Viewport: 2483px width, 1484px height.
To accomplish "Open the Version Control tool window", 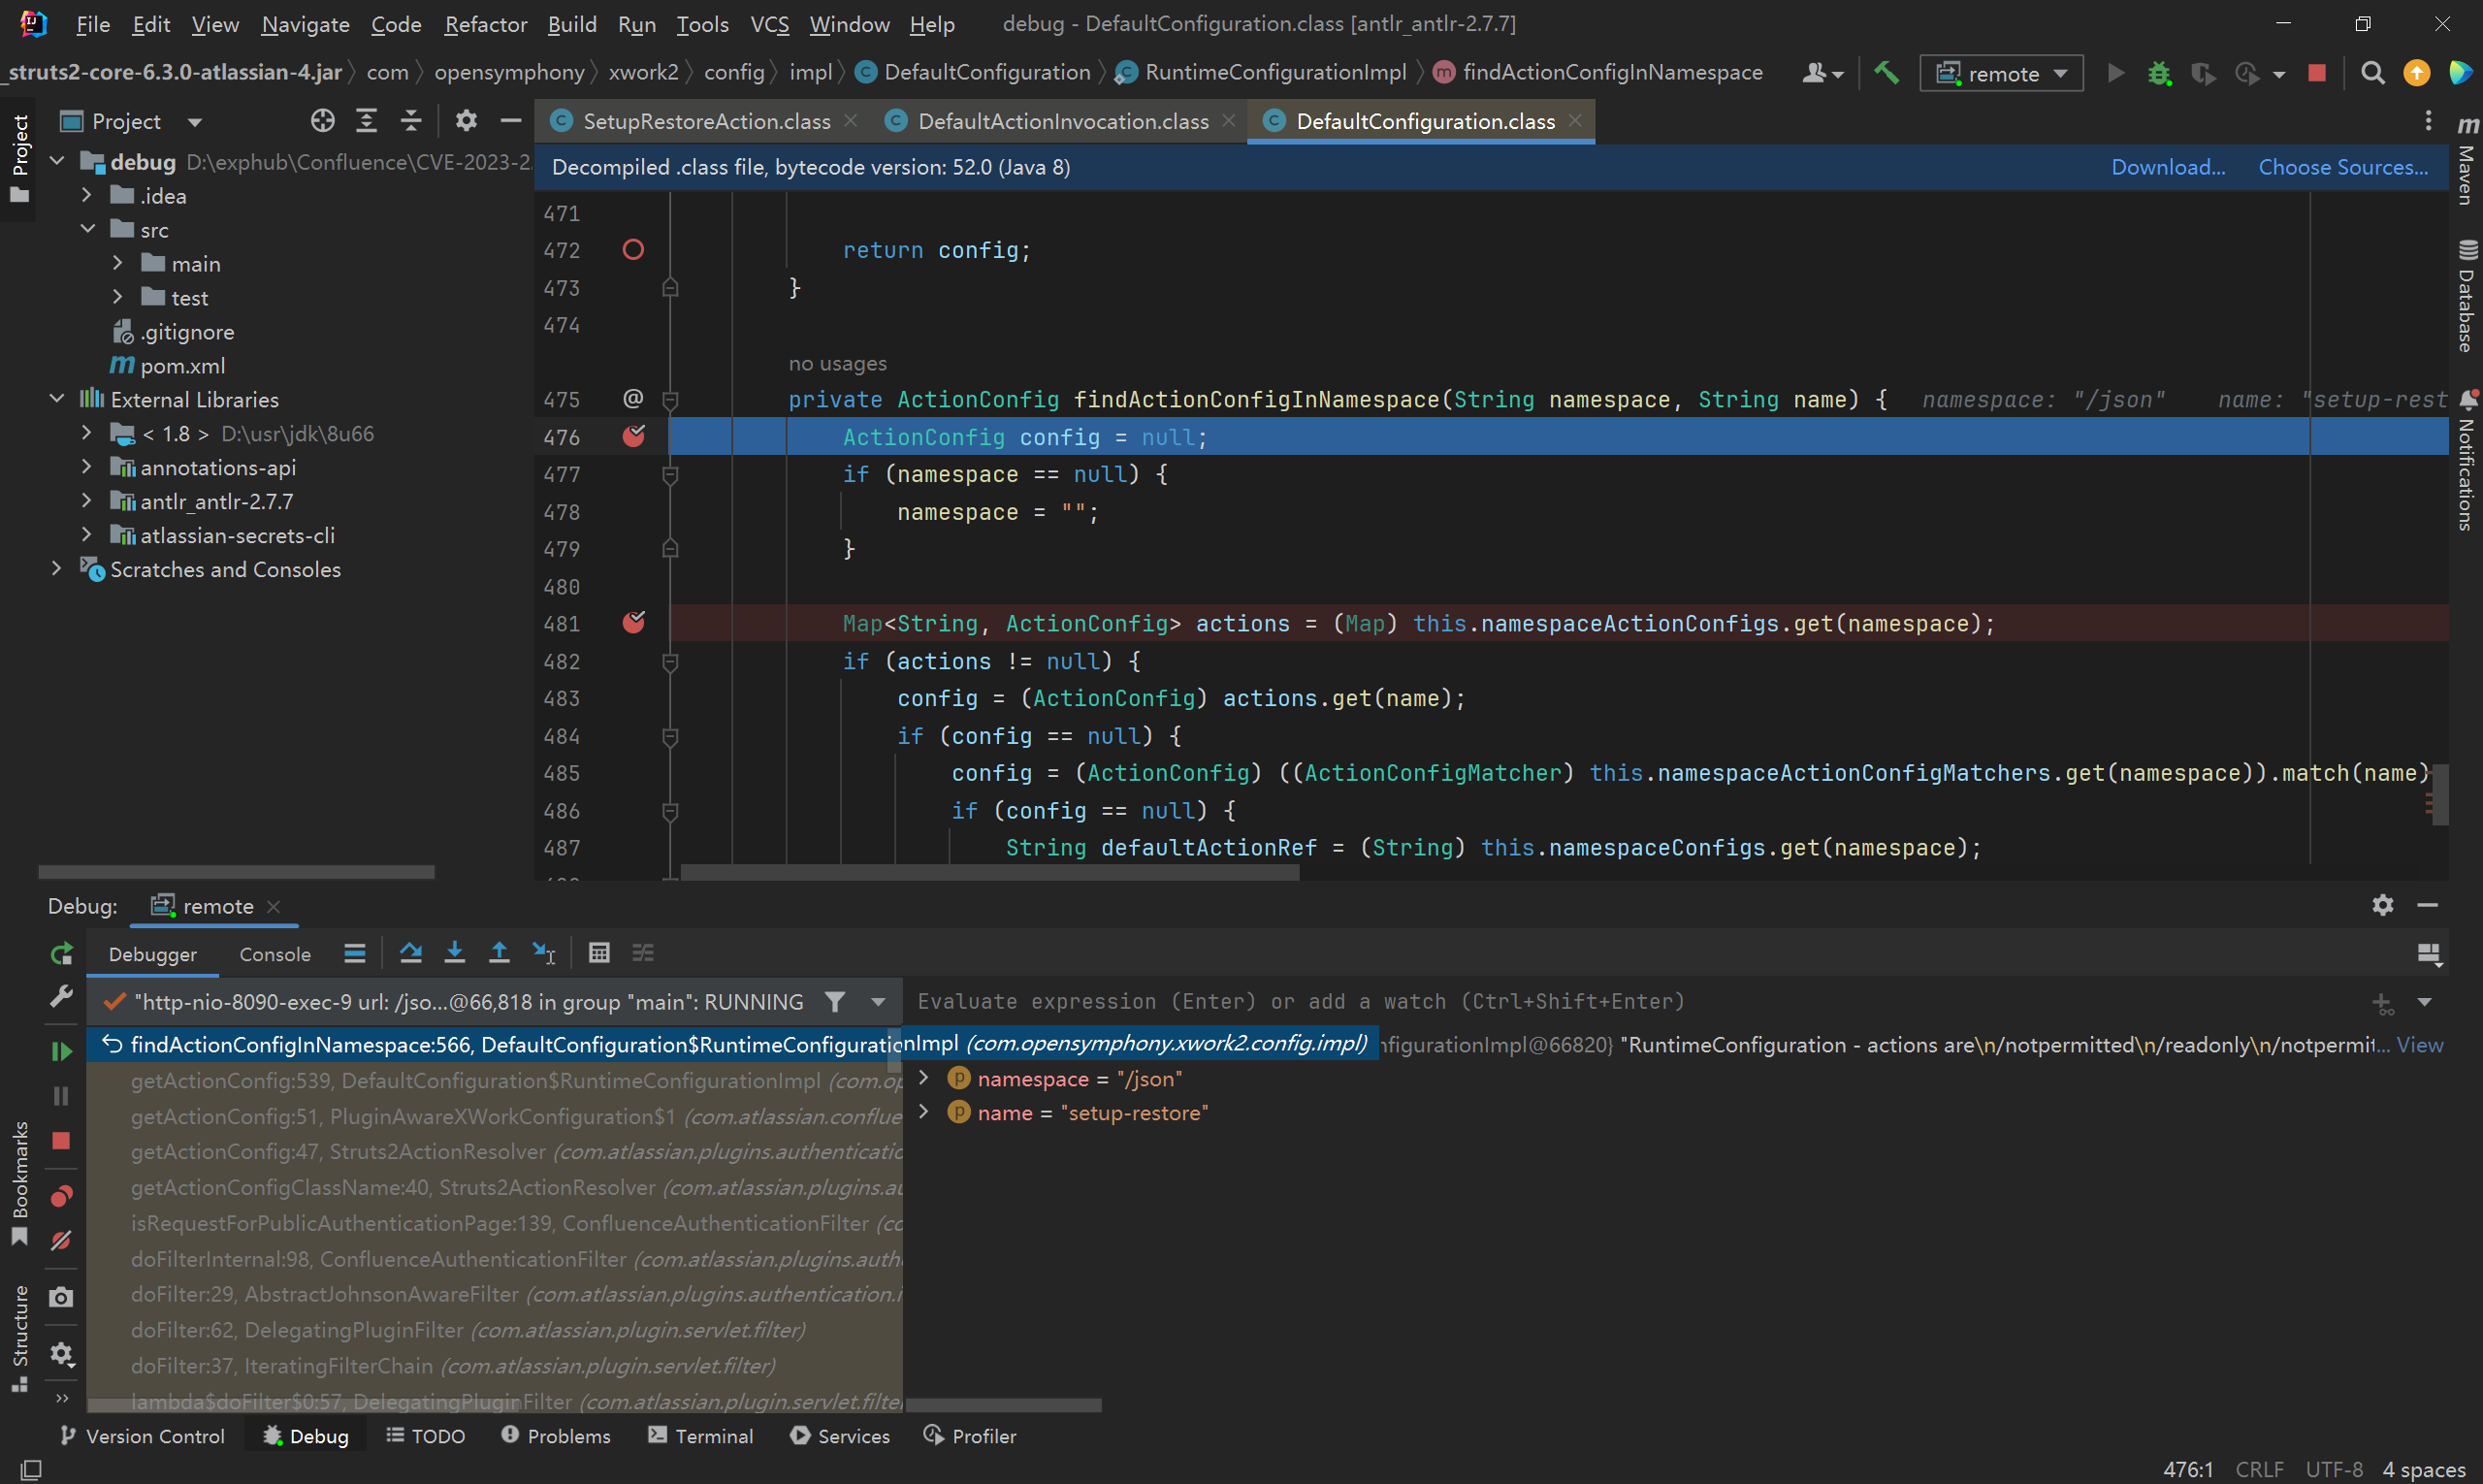I will 142,1436.
